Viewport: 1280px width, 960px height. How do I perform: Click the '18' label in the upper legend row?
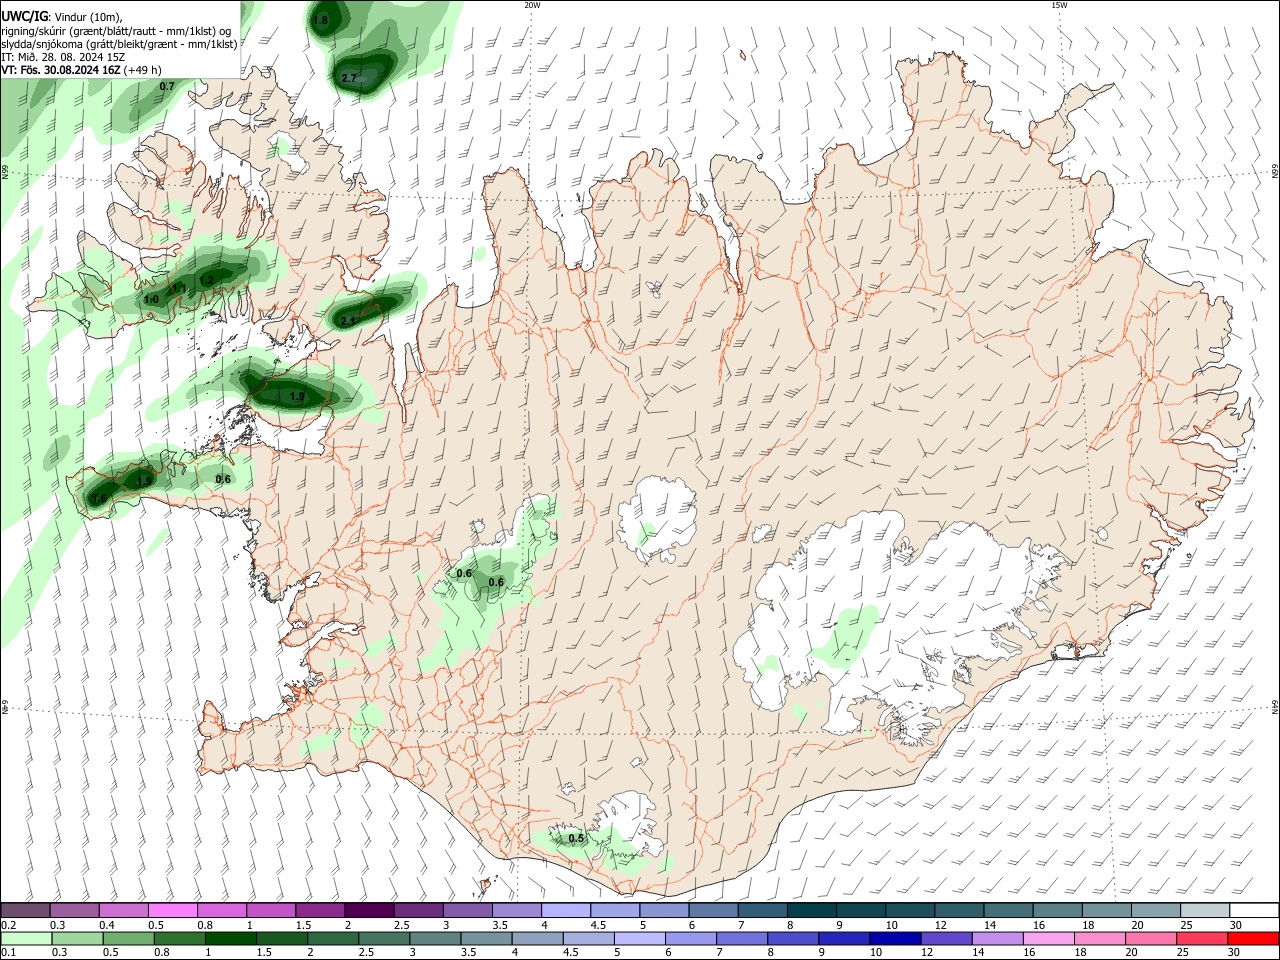tap(1088, 925)
